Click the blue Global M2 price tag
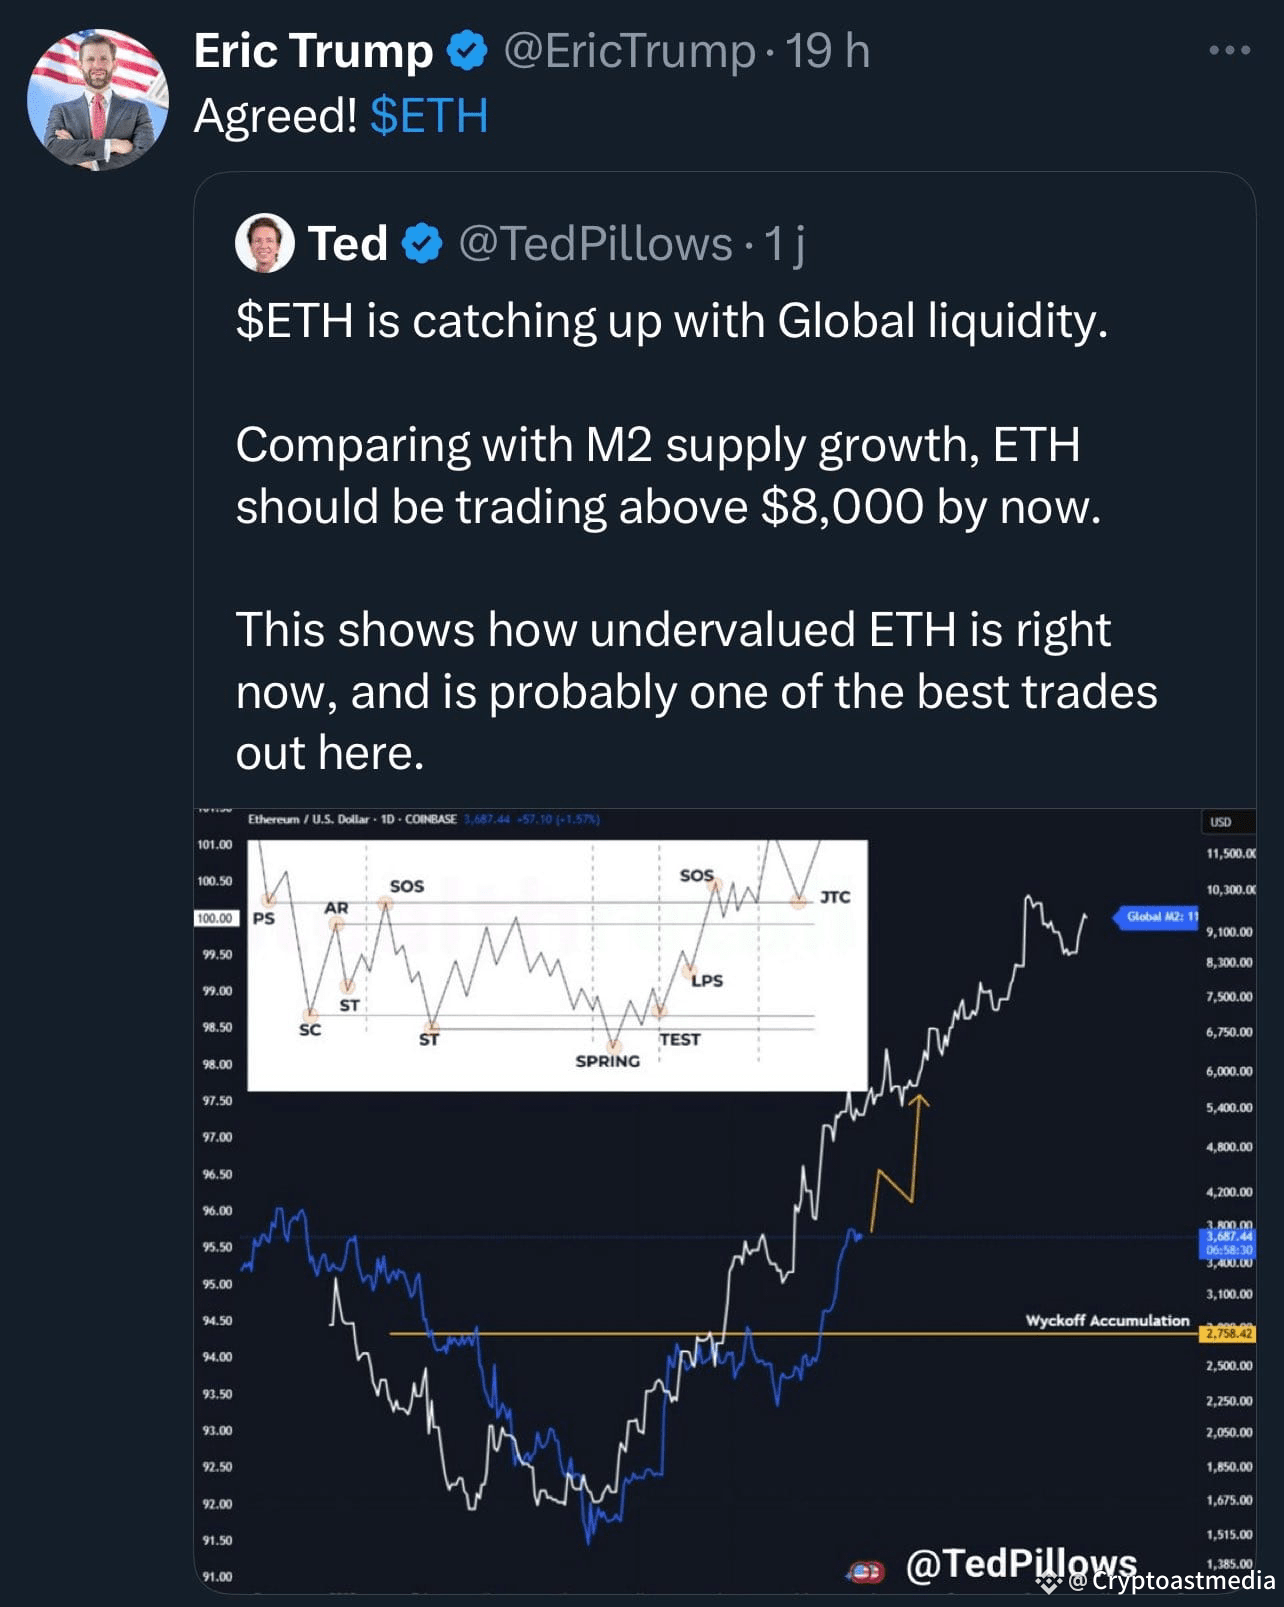This screenshot has width=1284, height=1607. [1156, 917]
